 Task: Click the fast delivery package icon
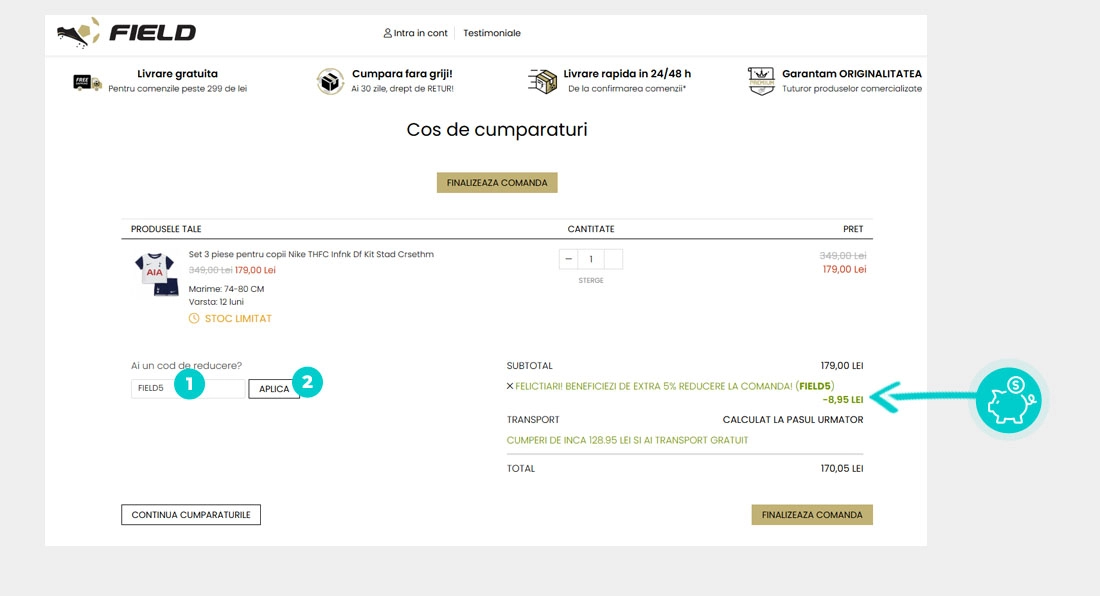click(542, 81)
